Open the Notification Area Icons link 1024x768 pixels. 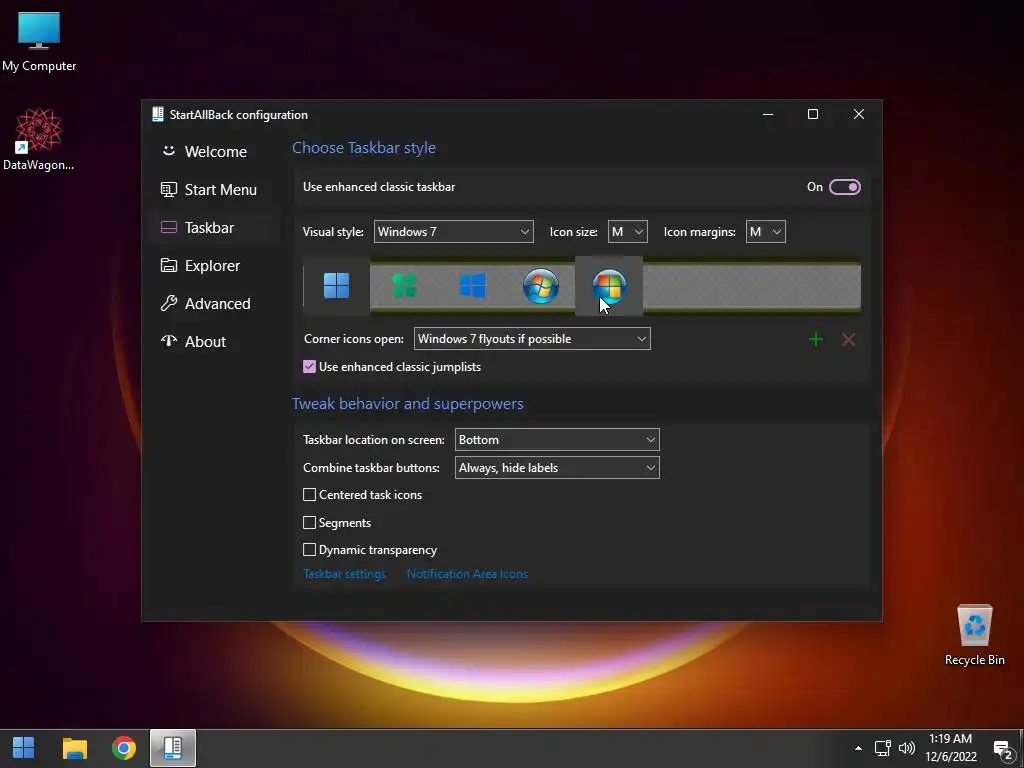(467, 574)
